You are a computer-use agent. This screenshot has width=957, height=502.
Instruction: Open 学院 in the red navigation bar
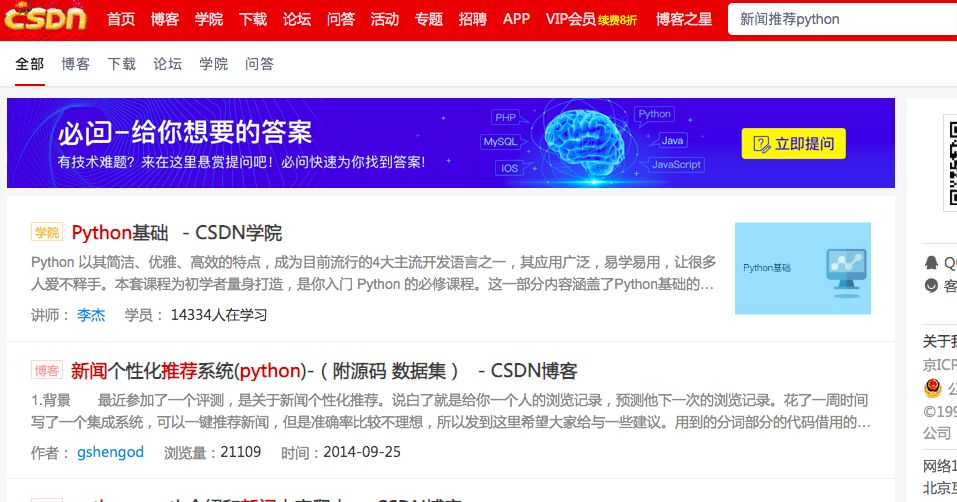[x=209, y=19]
